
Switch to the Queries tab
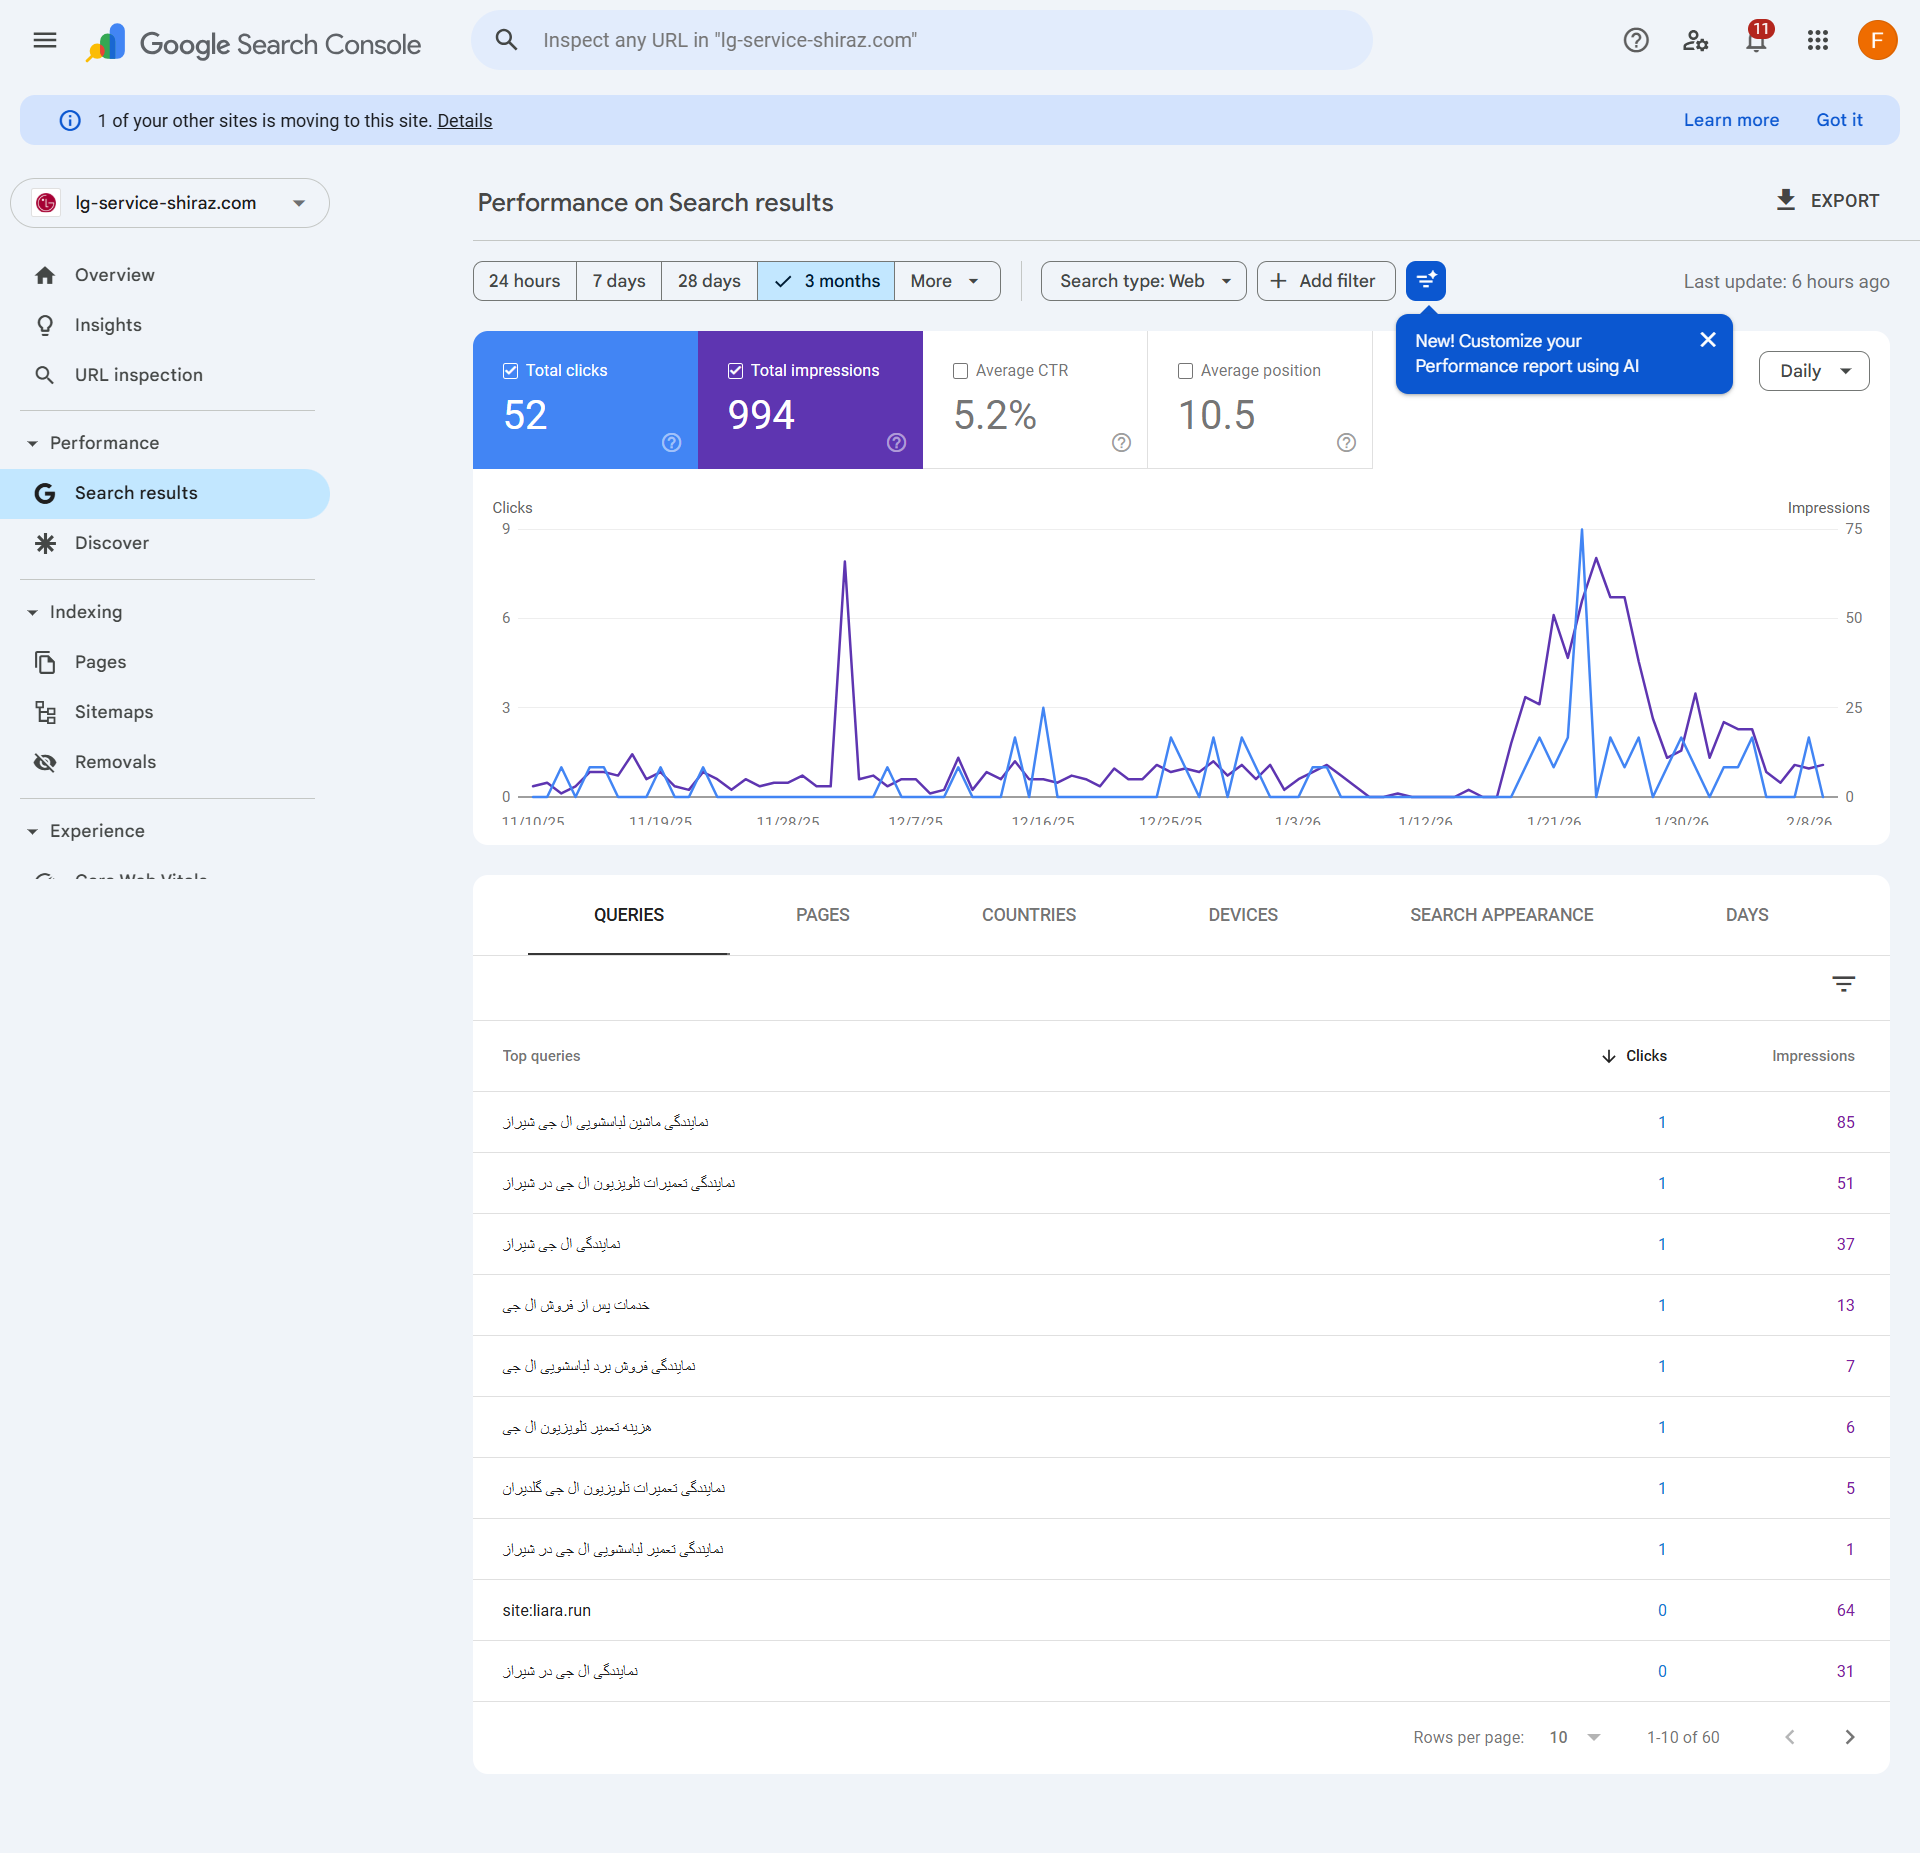pyautogui.click(x=629, y=915)
